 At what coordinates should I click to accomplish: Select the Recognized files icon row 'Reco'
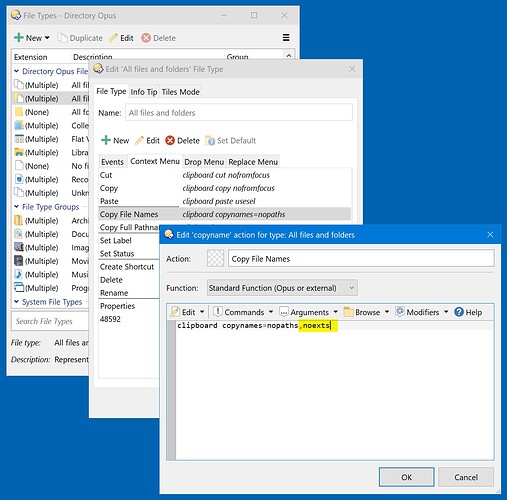pyautogui.click(x=51, y=179)
